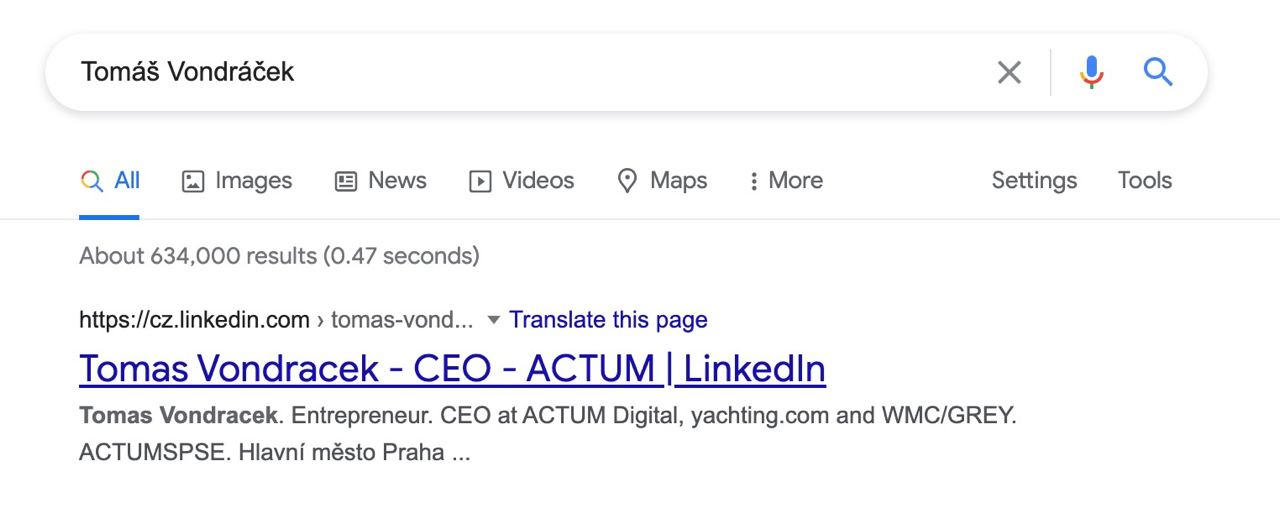The height and width of the screenshot is (514, 1280).
Task: Start voice search with the microphone icon
Action: point(1092,72)
